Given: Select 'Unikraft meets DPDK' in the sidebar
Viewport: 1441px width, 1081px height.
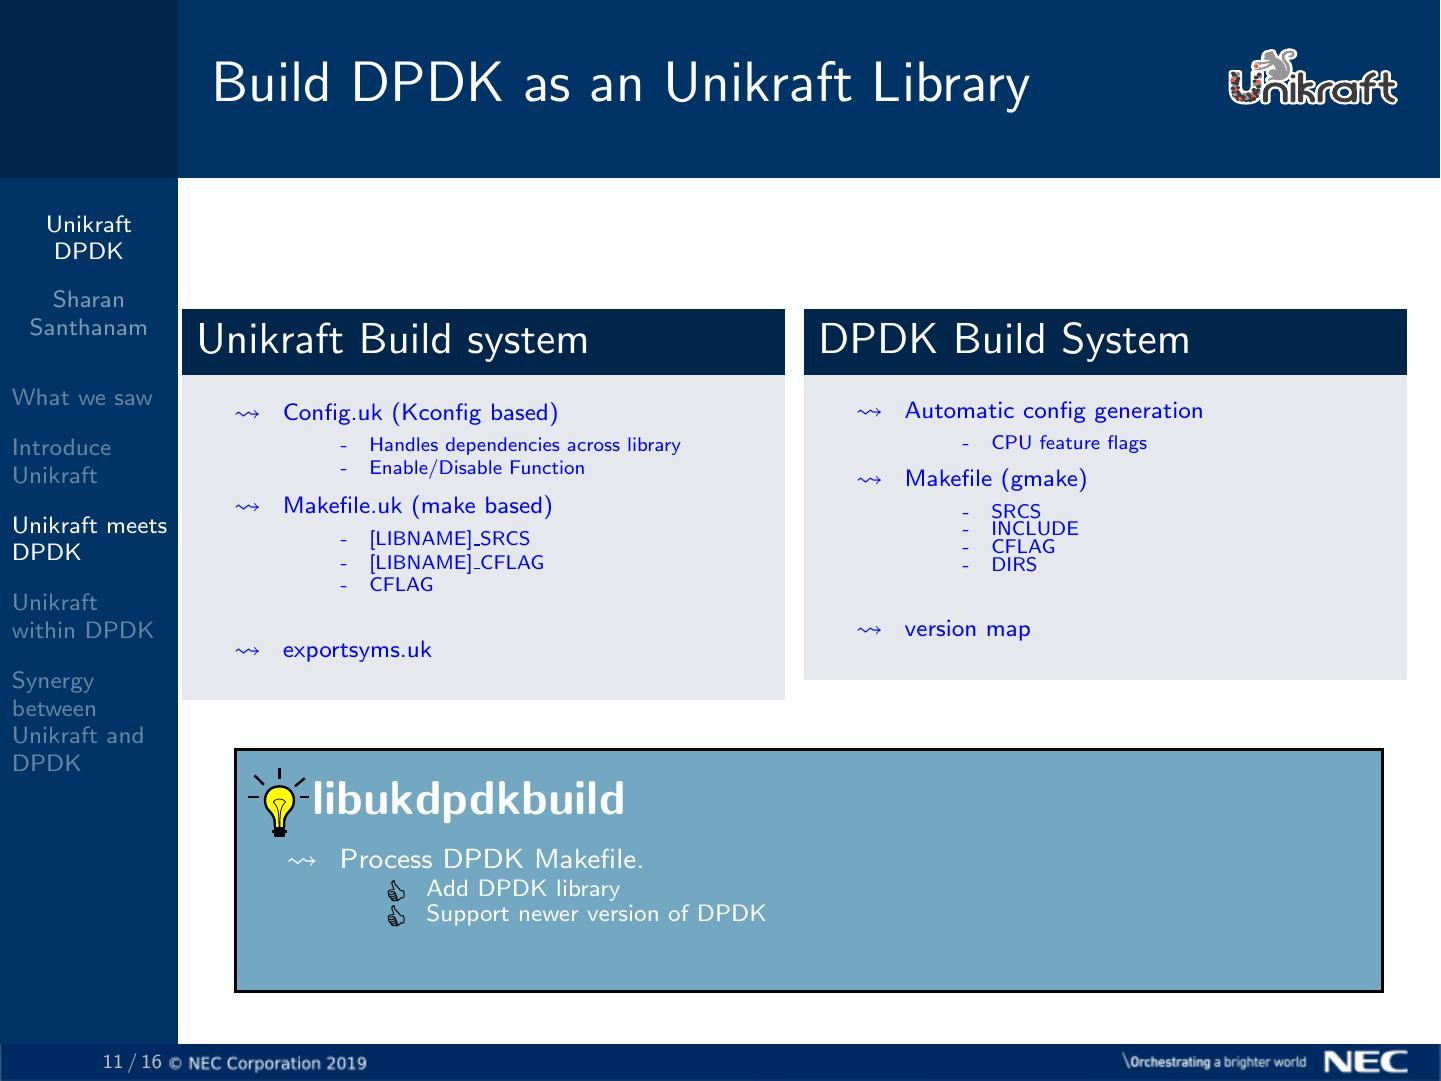Looking at the screenshot, I should click(x=89, y=539).
